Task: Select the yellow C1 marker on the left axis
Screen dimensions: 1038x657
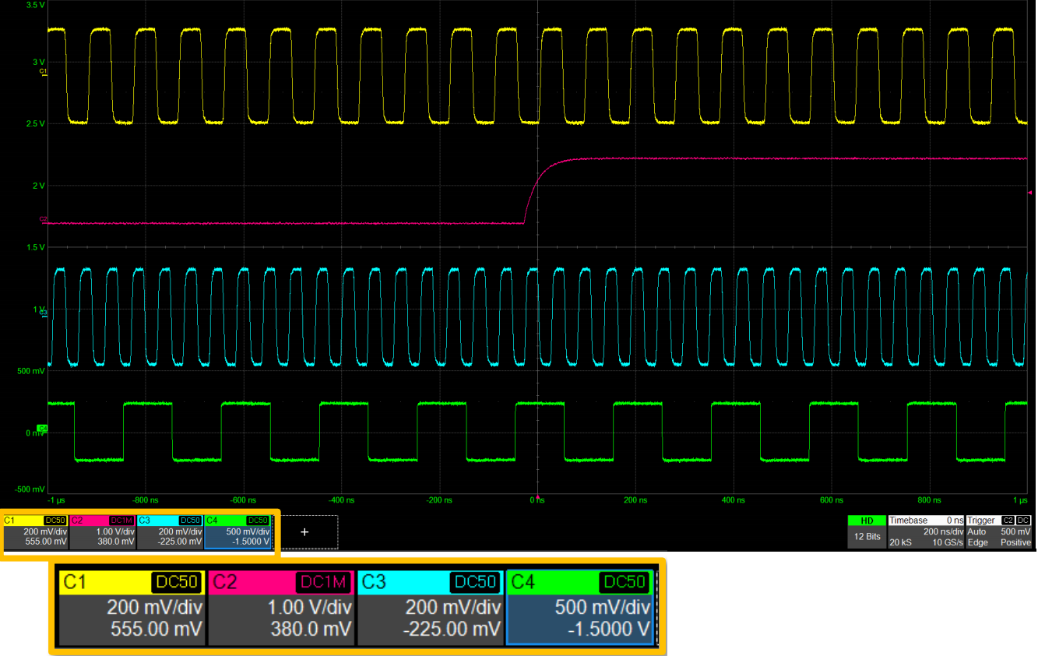Action: [44, 72]
